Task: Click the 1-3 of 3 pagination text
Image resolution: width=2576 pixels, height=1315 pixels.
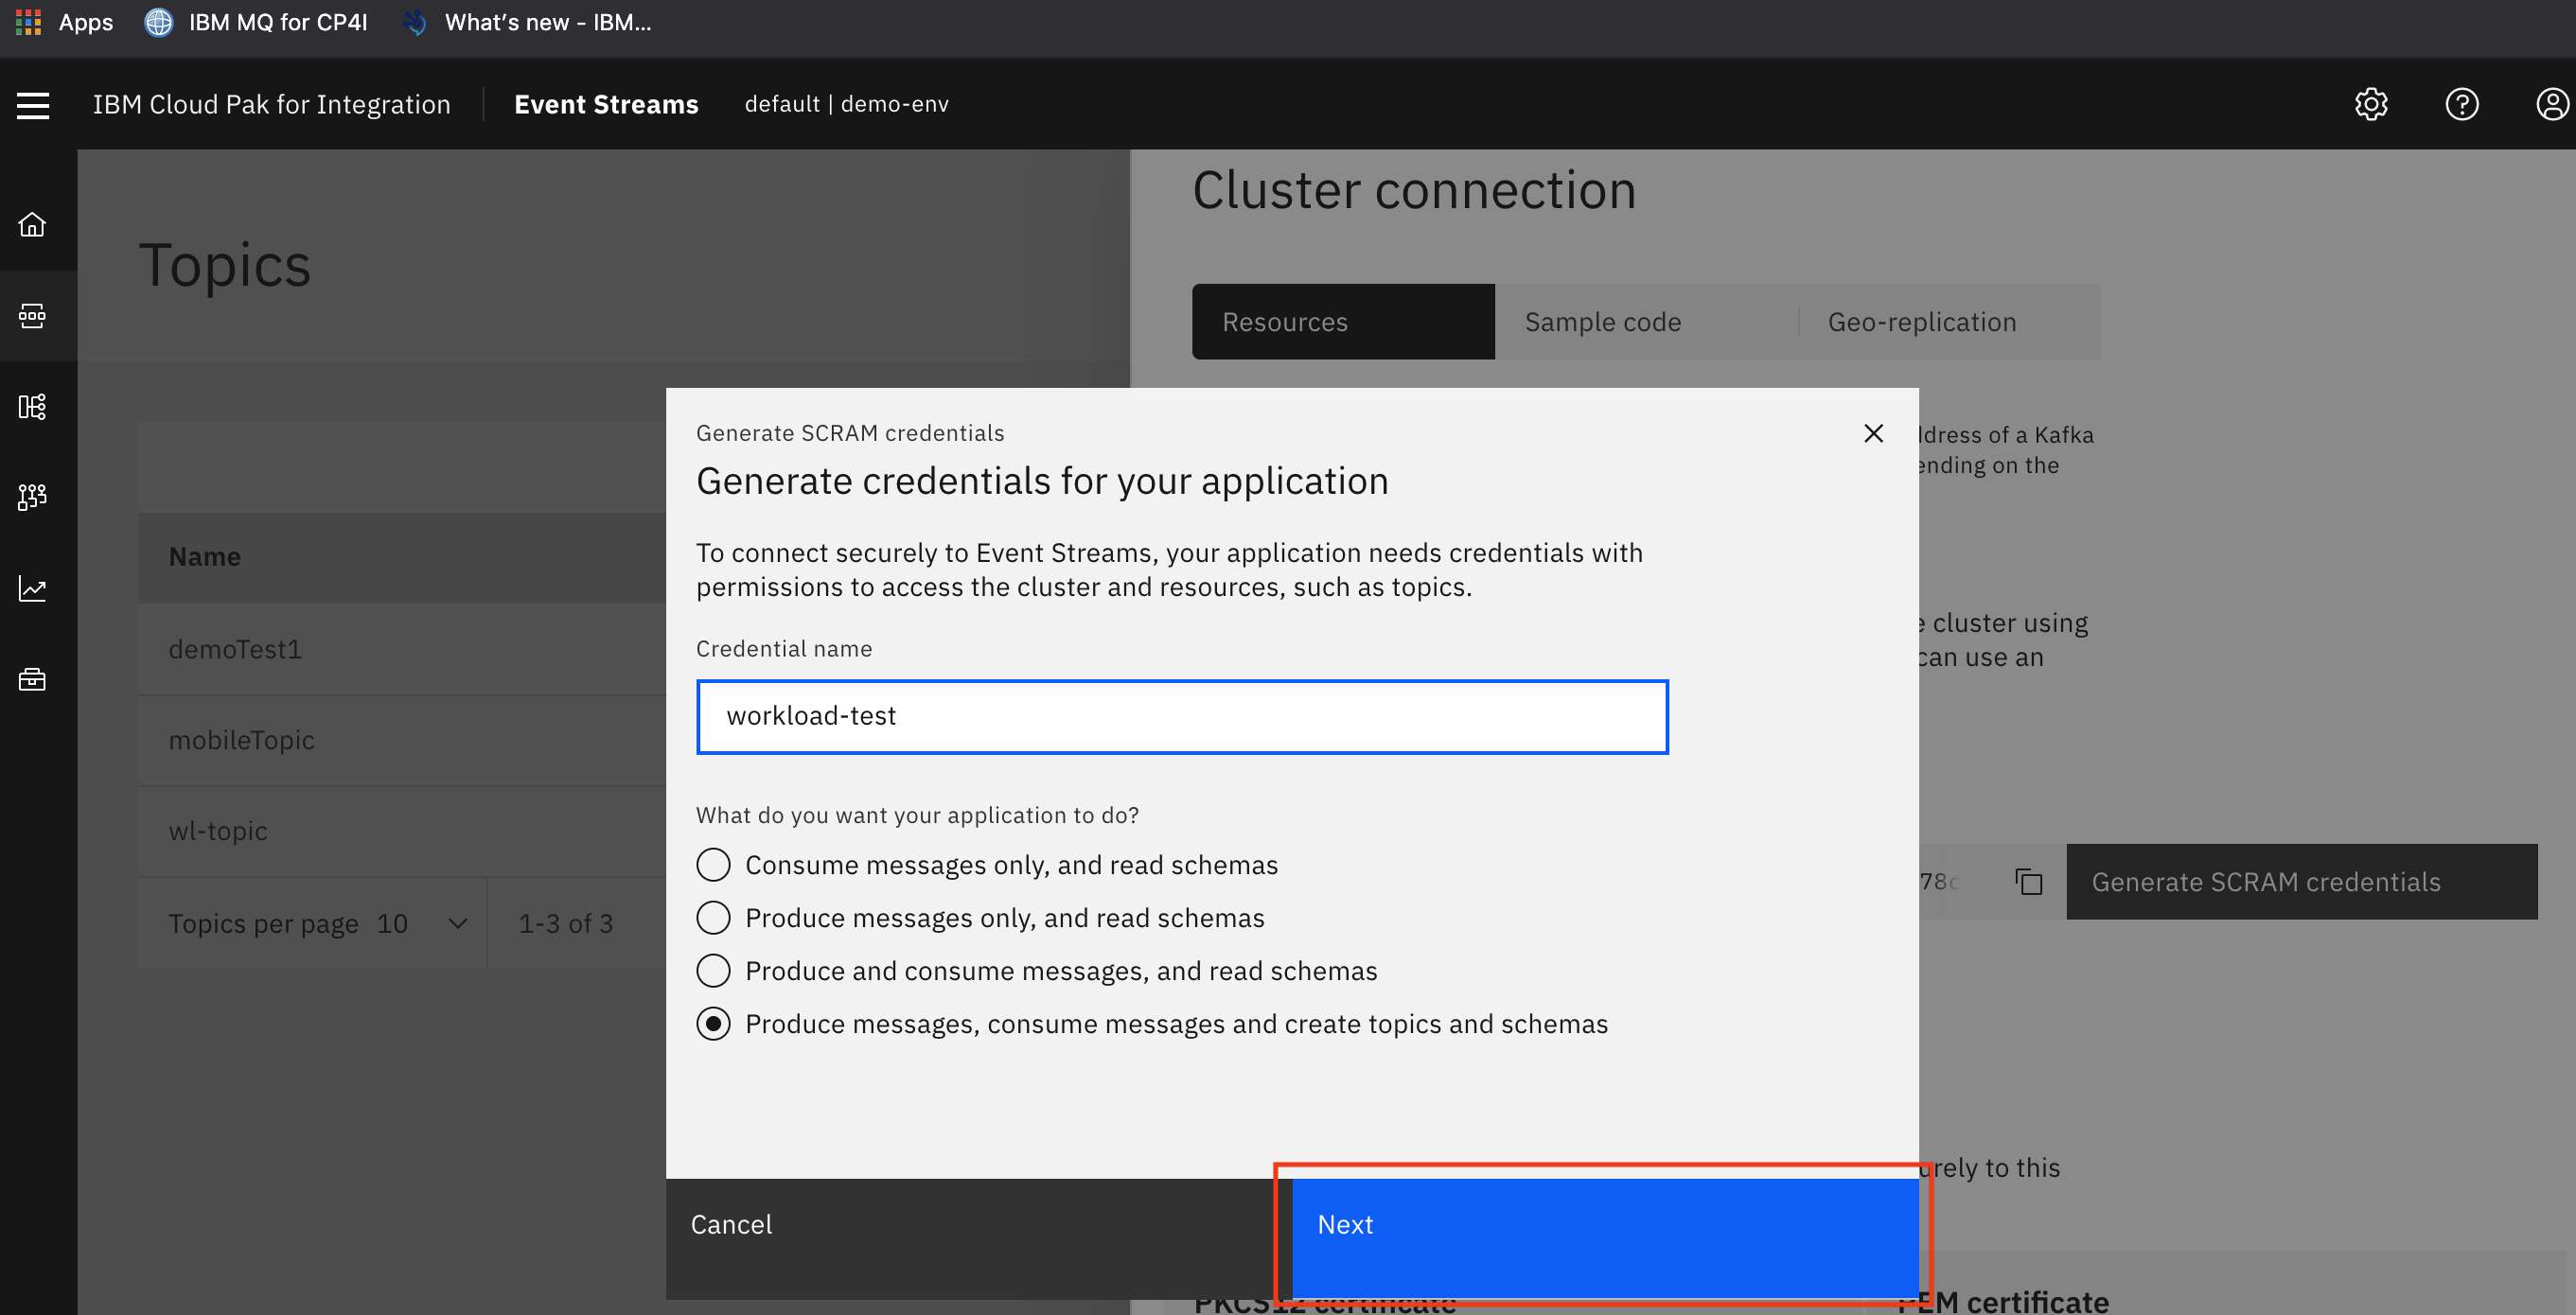Action: click(565, 923)
